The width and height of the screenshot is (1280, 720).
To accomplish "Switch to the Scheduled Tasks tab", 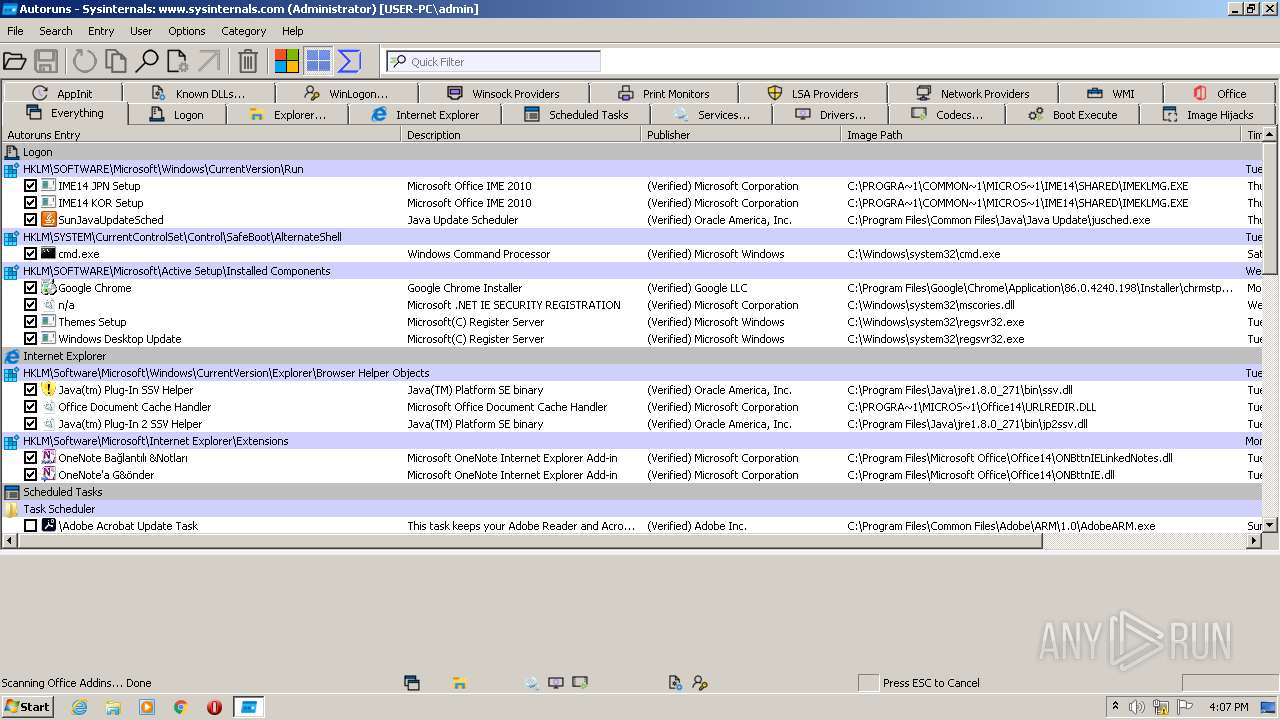I will point(576,115).
